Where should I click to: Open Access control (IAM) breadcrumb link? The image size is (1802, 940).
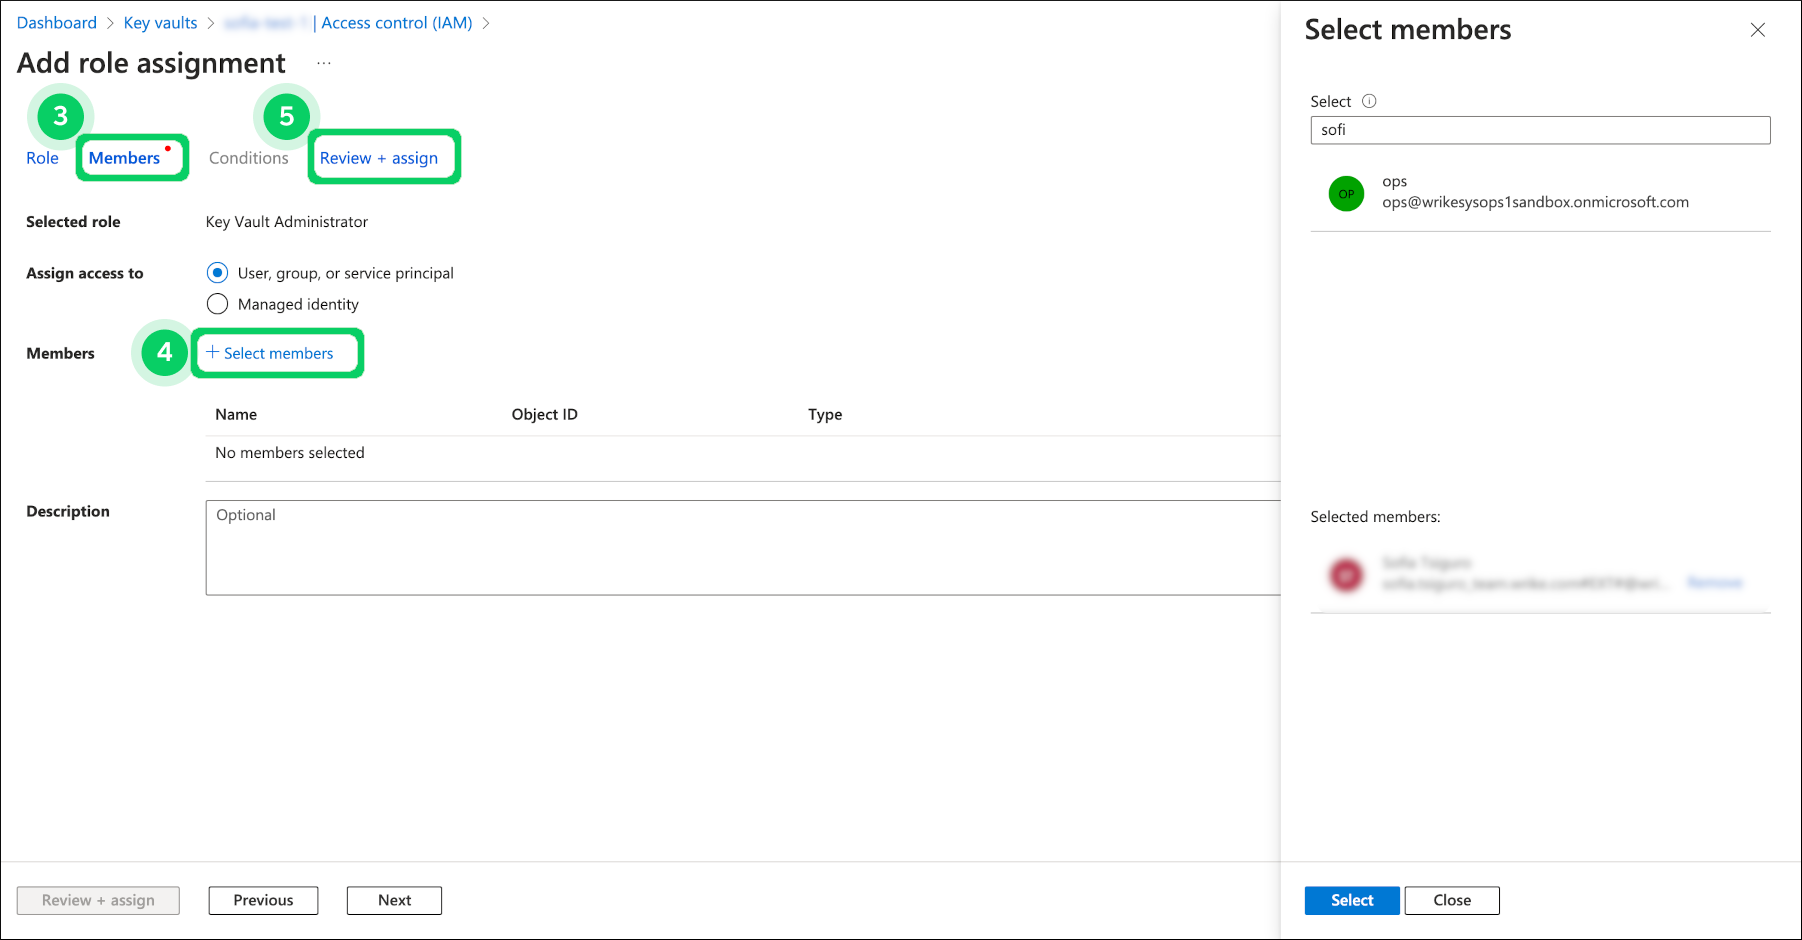[x=396, y=23]
